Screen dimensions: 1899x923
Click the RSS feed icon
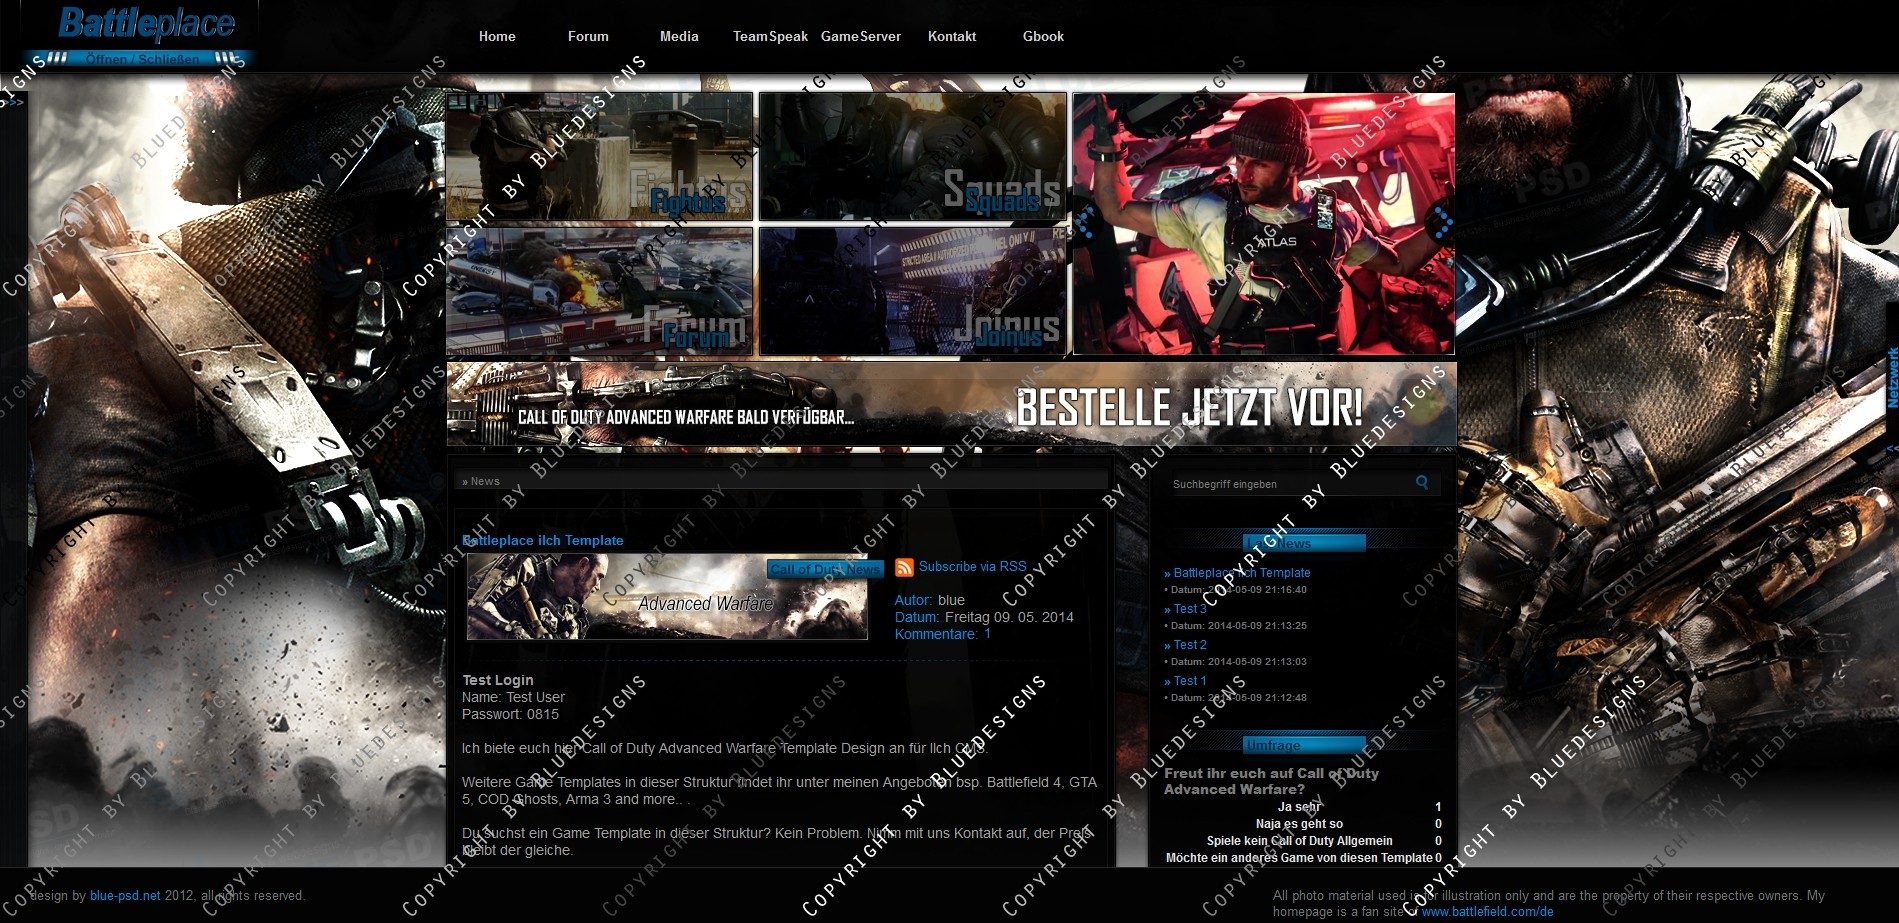point(904,567)
